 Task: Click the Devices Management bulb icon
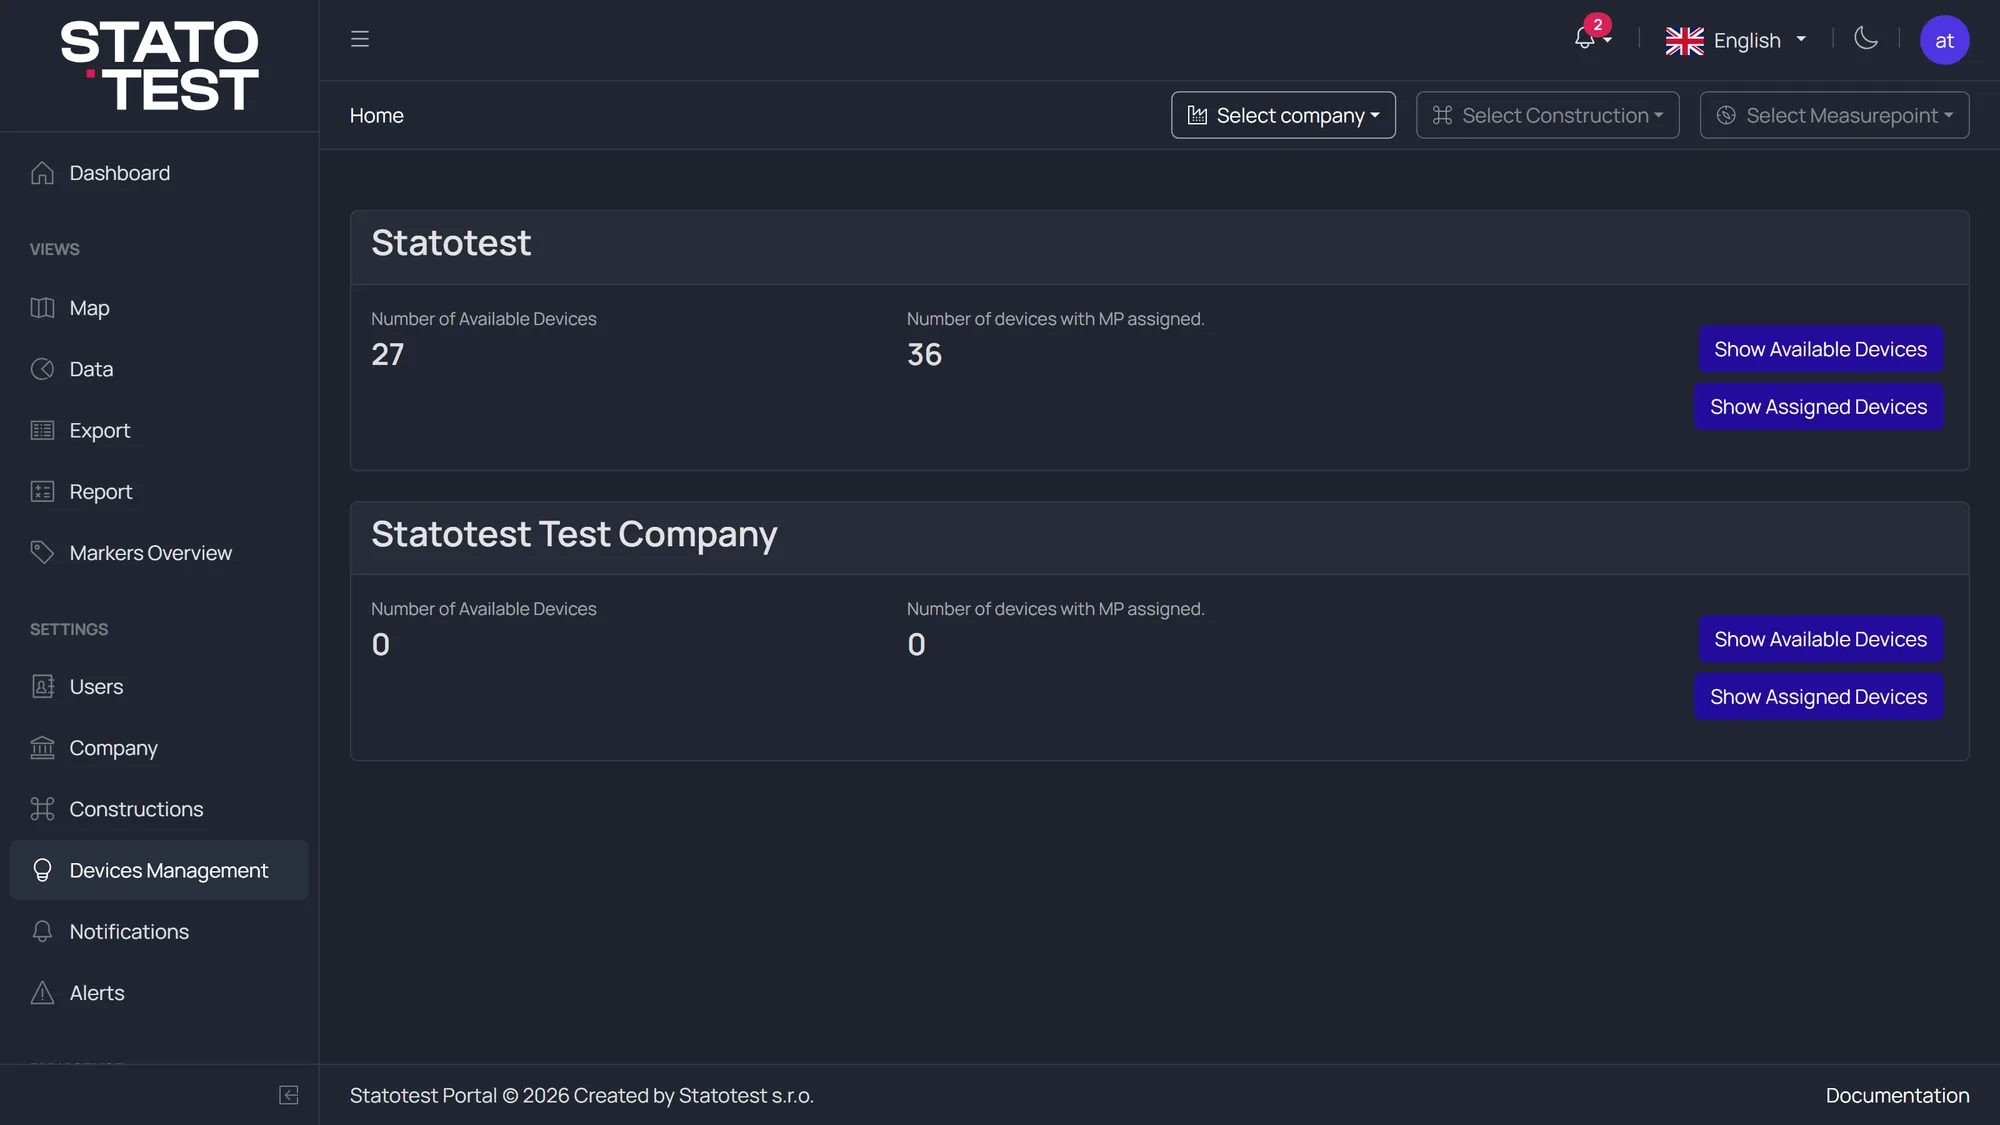click(x=42, y=870)
